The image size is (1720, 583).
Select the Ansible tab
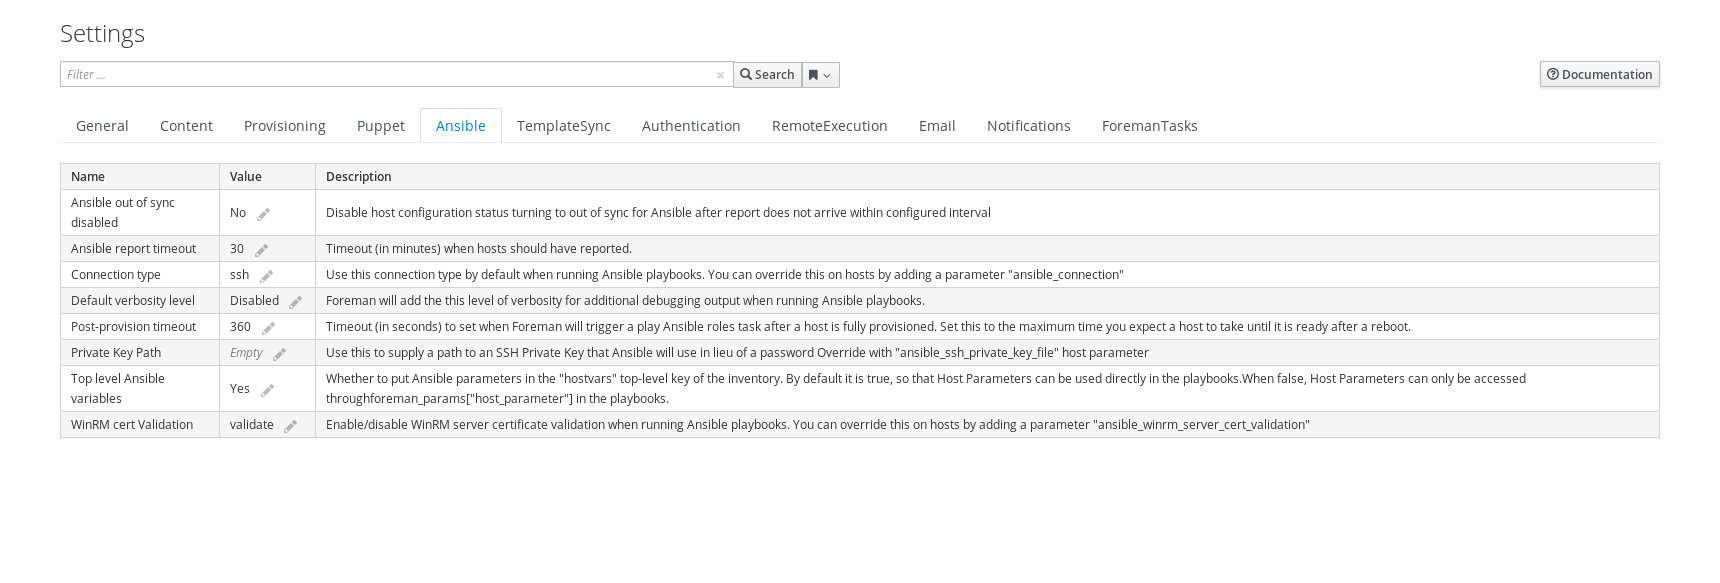point(461,126)
